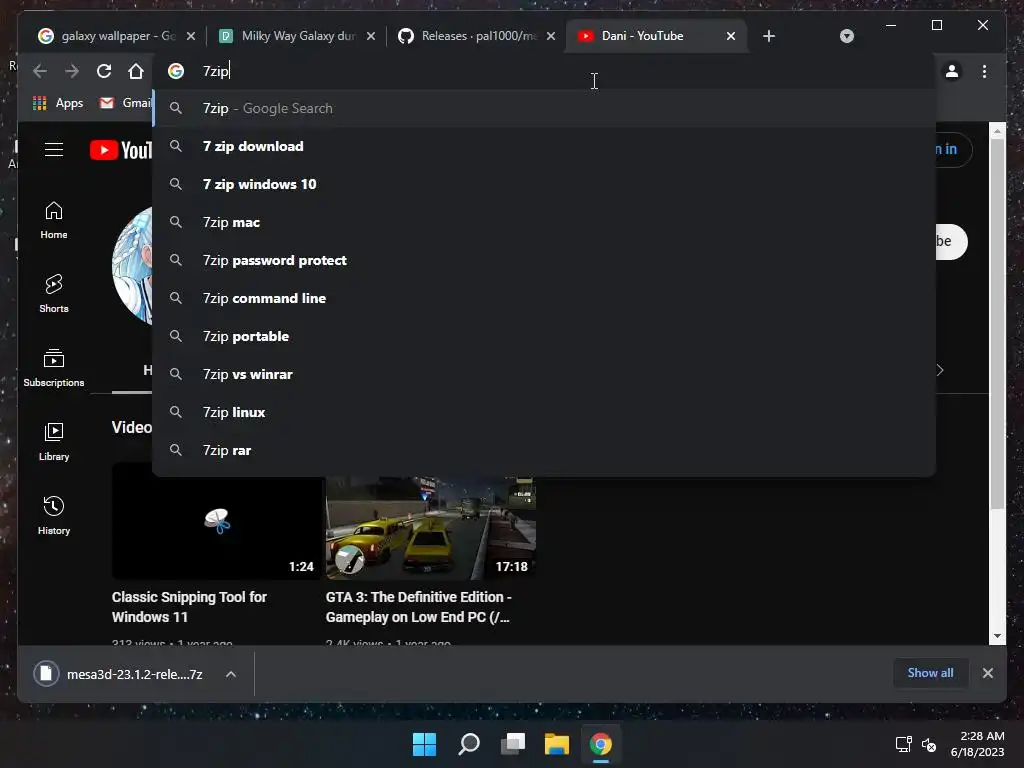
Task: Open the Gmail bookmark
Action: [125, 103]
